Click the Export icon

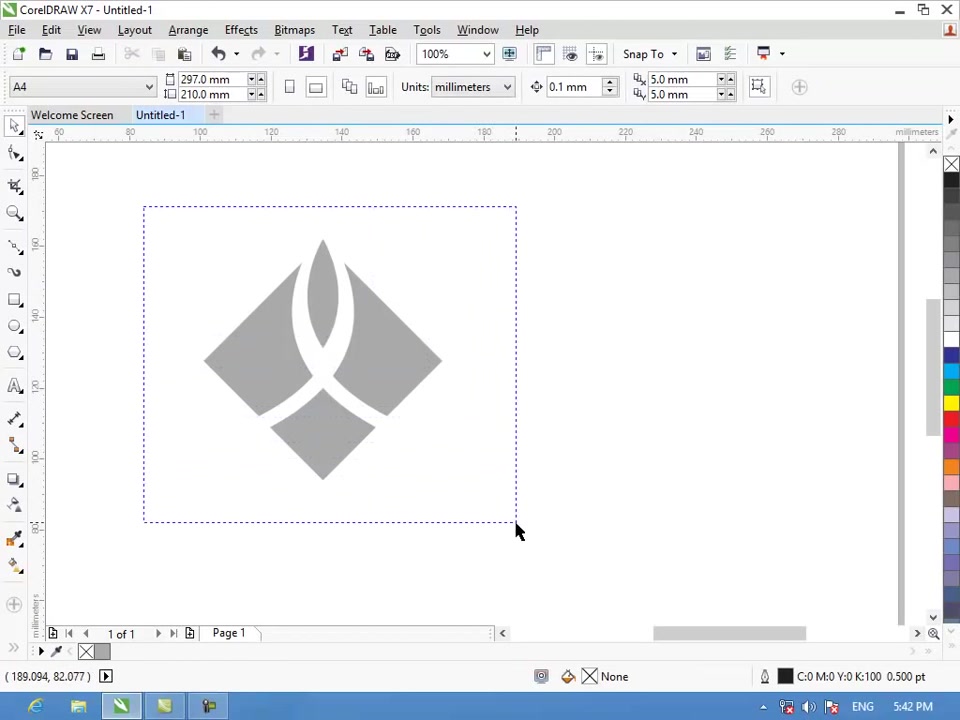pos(366,54)
